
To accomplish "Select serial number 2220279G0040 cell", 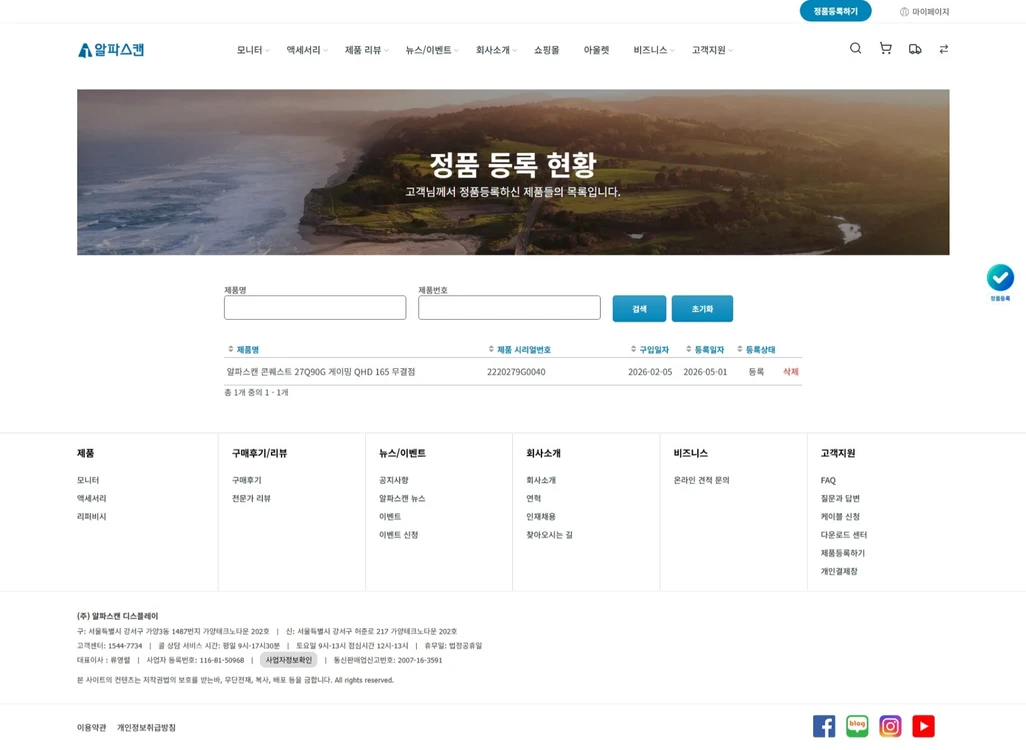I will (516, 372).
